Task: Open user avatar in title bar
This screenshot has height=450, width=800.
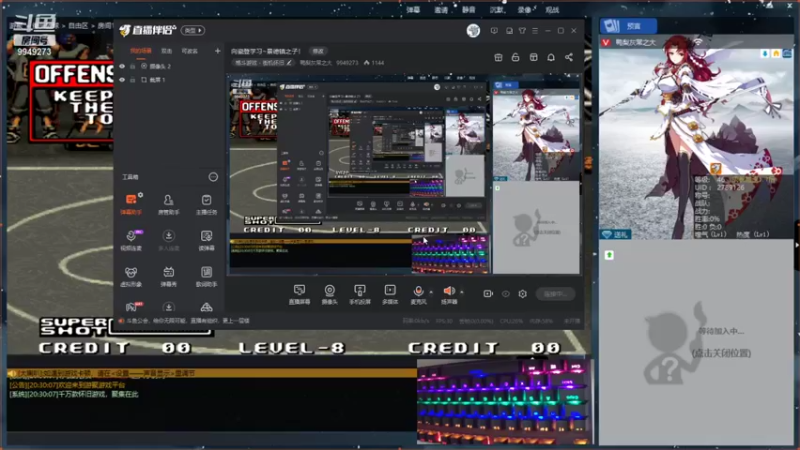Action: [473, 31]
